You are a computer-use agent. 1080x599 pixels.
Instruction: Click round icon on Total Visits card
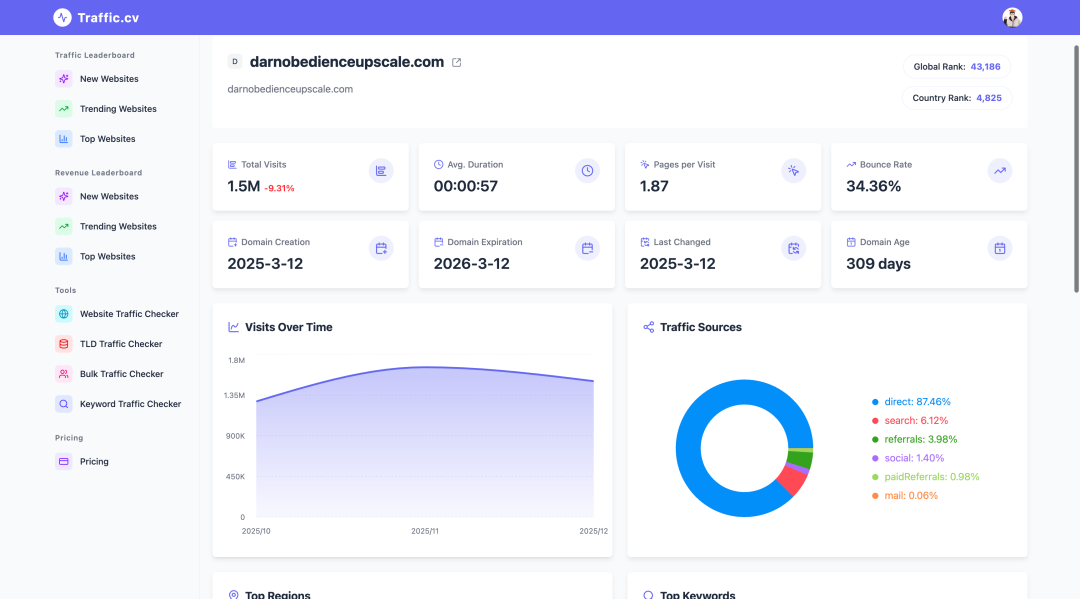pyautogui.click(x=381, y=171)
